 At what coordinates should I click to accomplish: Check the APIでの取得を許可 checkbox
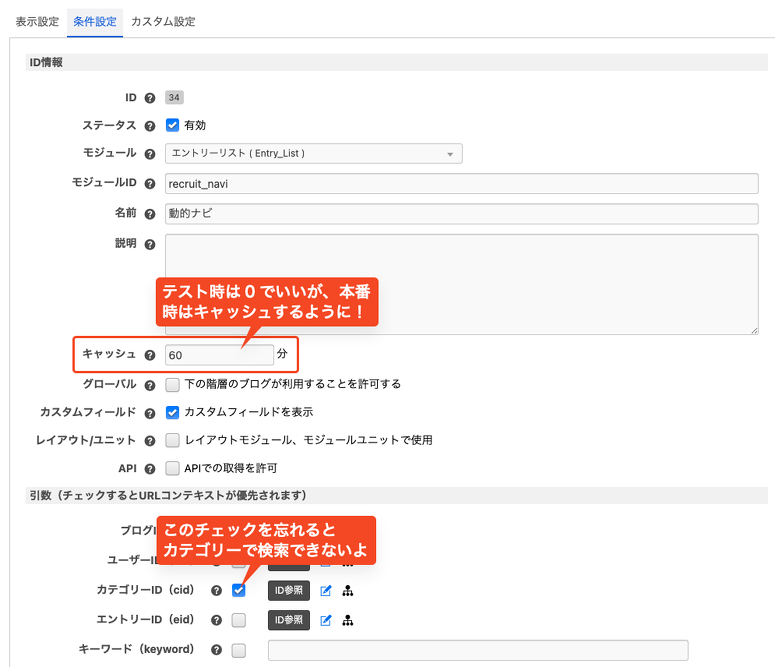pyautogui.click(x=173, y=468)
